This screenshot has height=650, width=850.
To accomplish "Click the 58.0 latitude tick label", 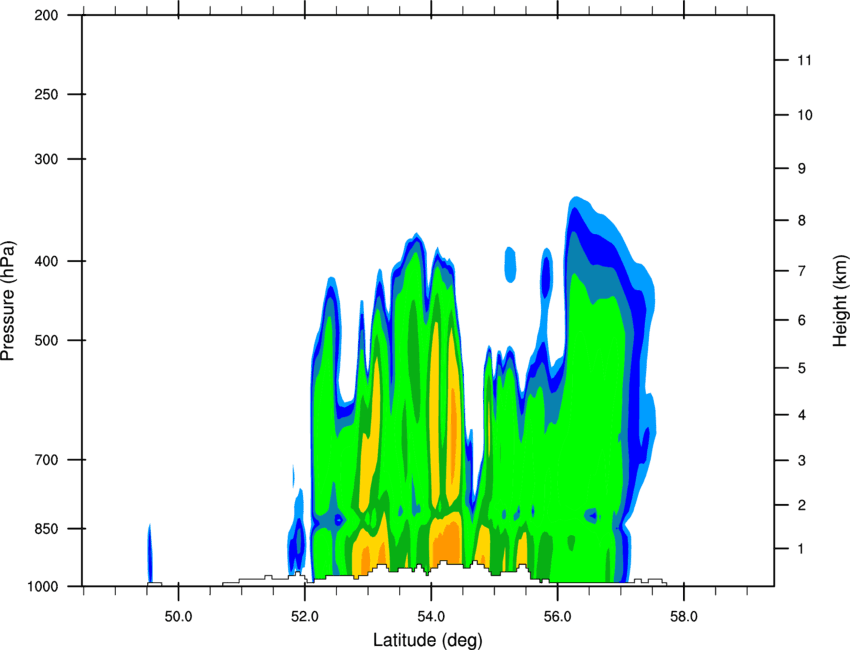I will click(684, 617).
